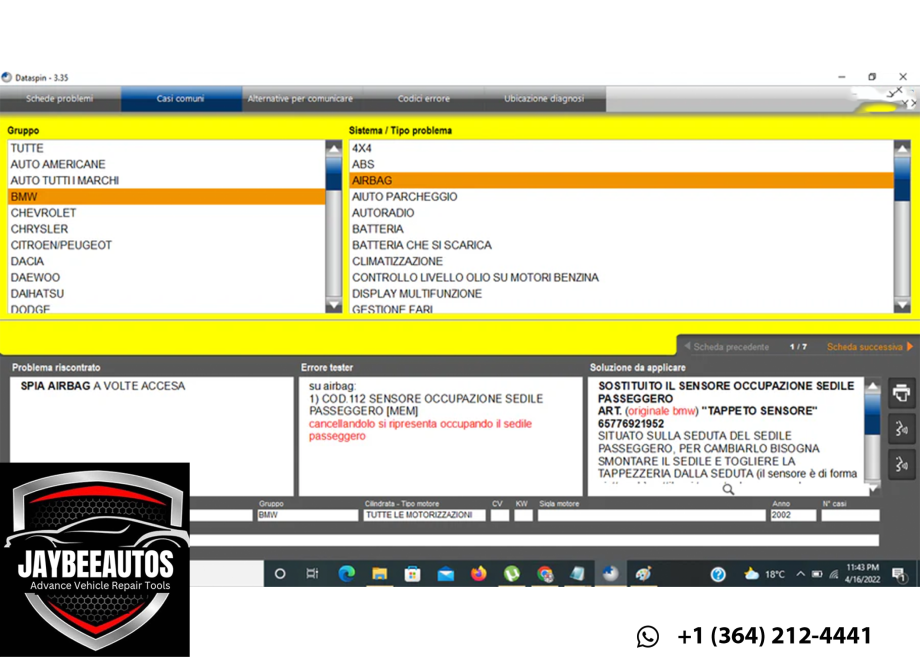Go to Scheda successiva

click(870, 347)
